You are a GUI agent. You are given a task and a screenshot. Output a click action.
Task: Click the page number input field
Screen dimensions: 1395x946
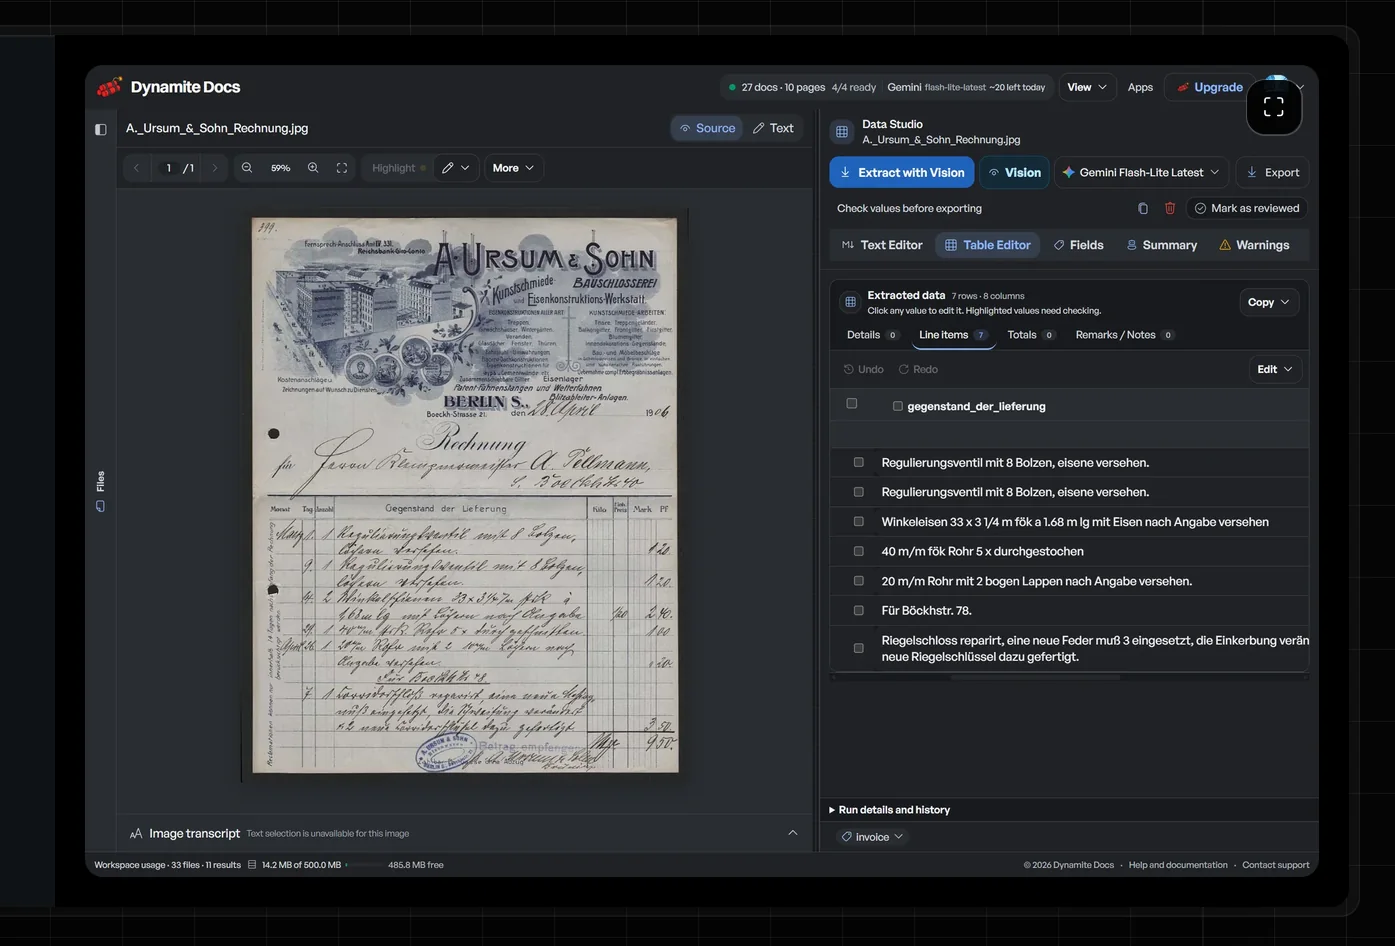(x=169, y=168)
